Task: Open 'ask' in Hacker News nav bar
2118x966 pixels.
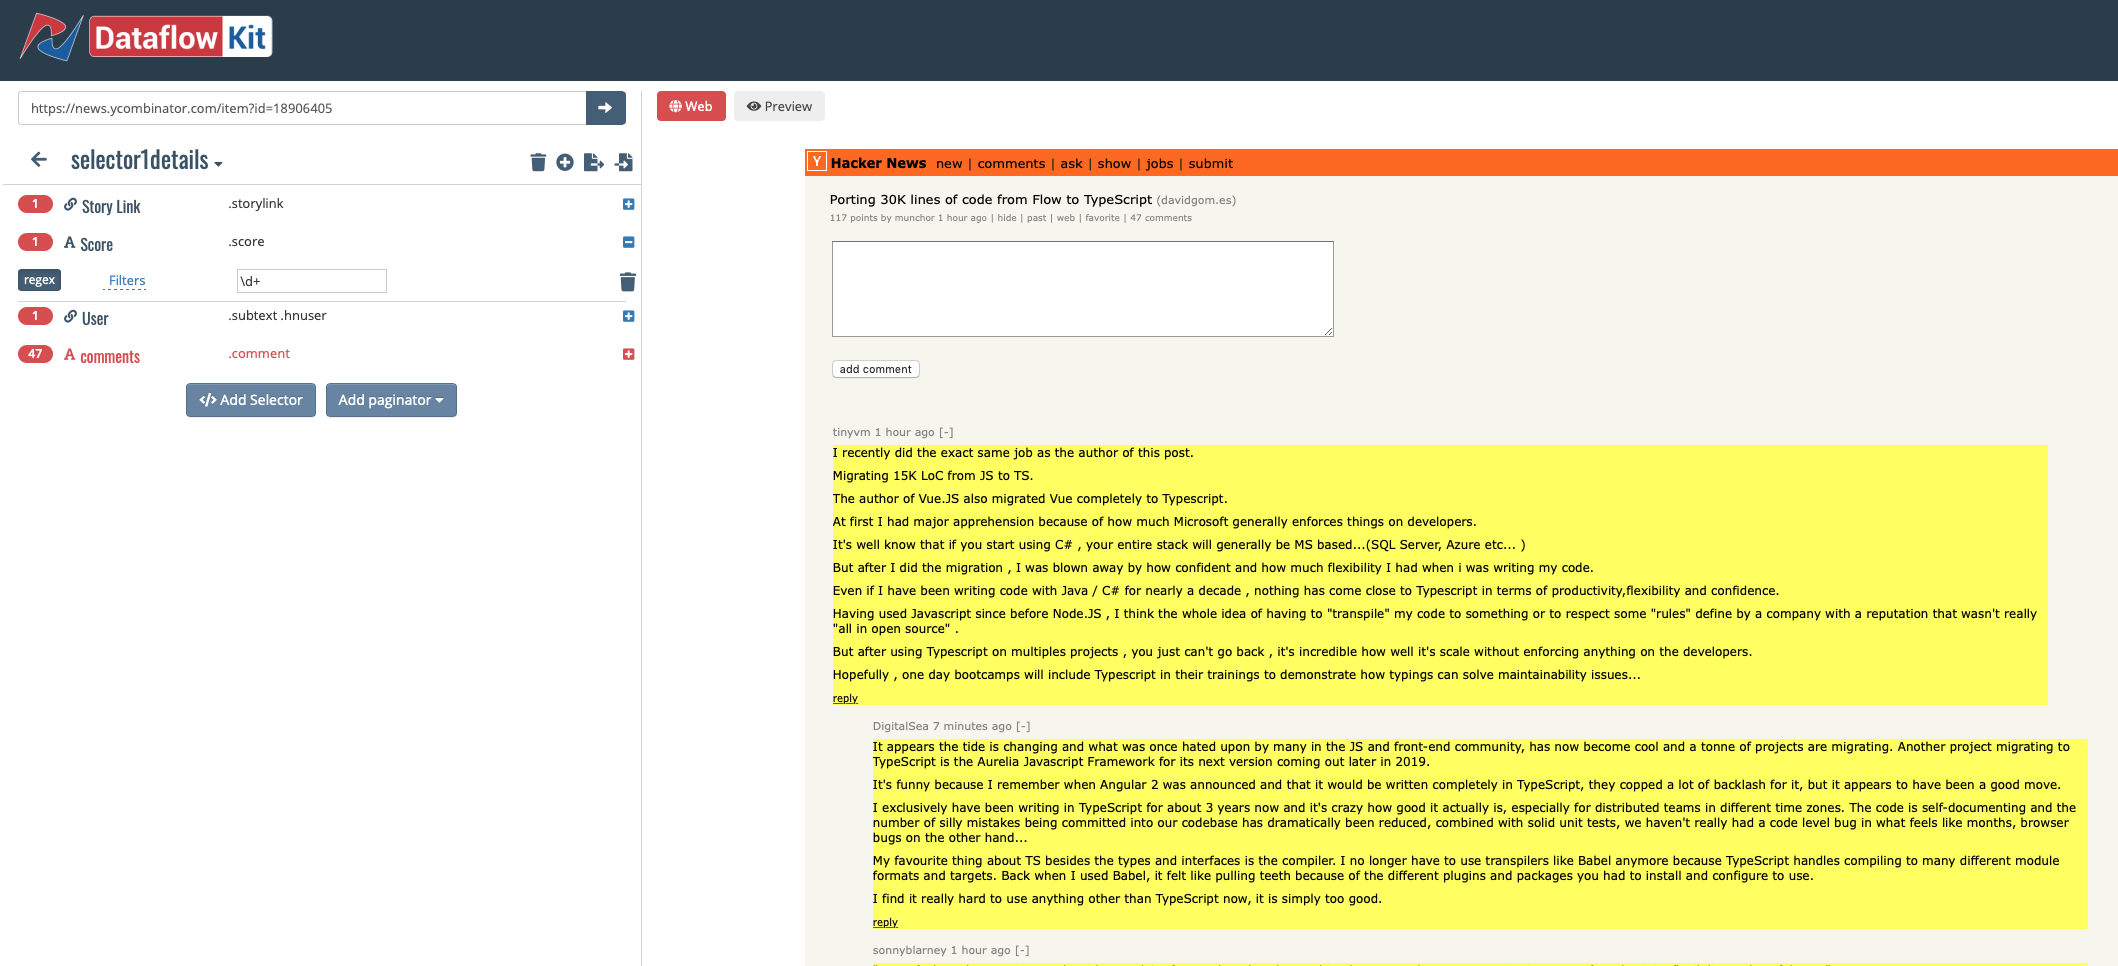Action: tap(1071, 164)
